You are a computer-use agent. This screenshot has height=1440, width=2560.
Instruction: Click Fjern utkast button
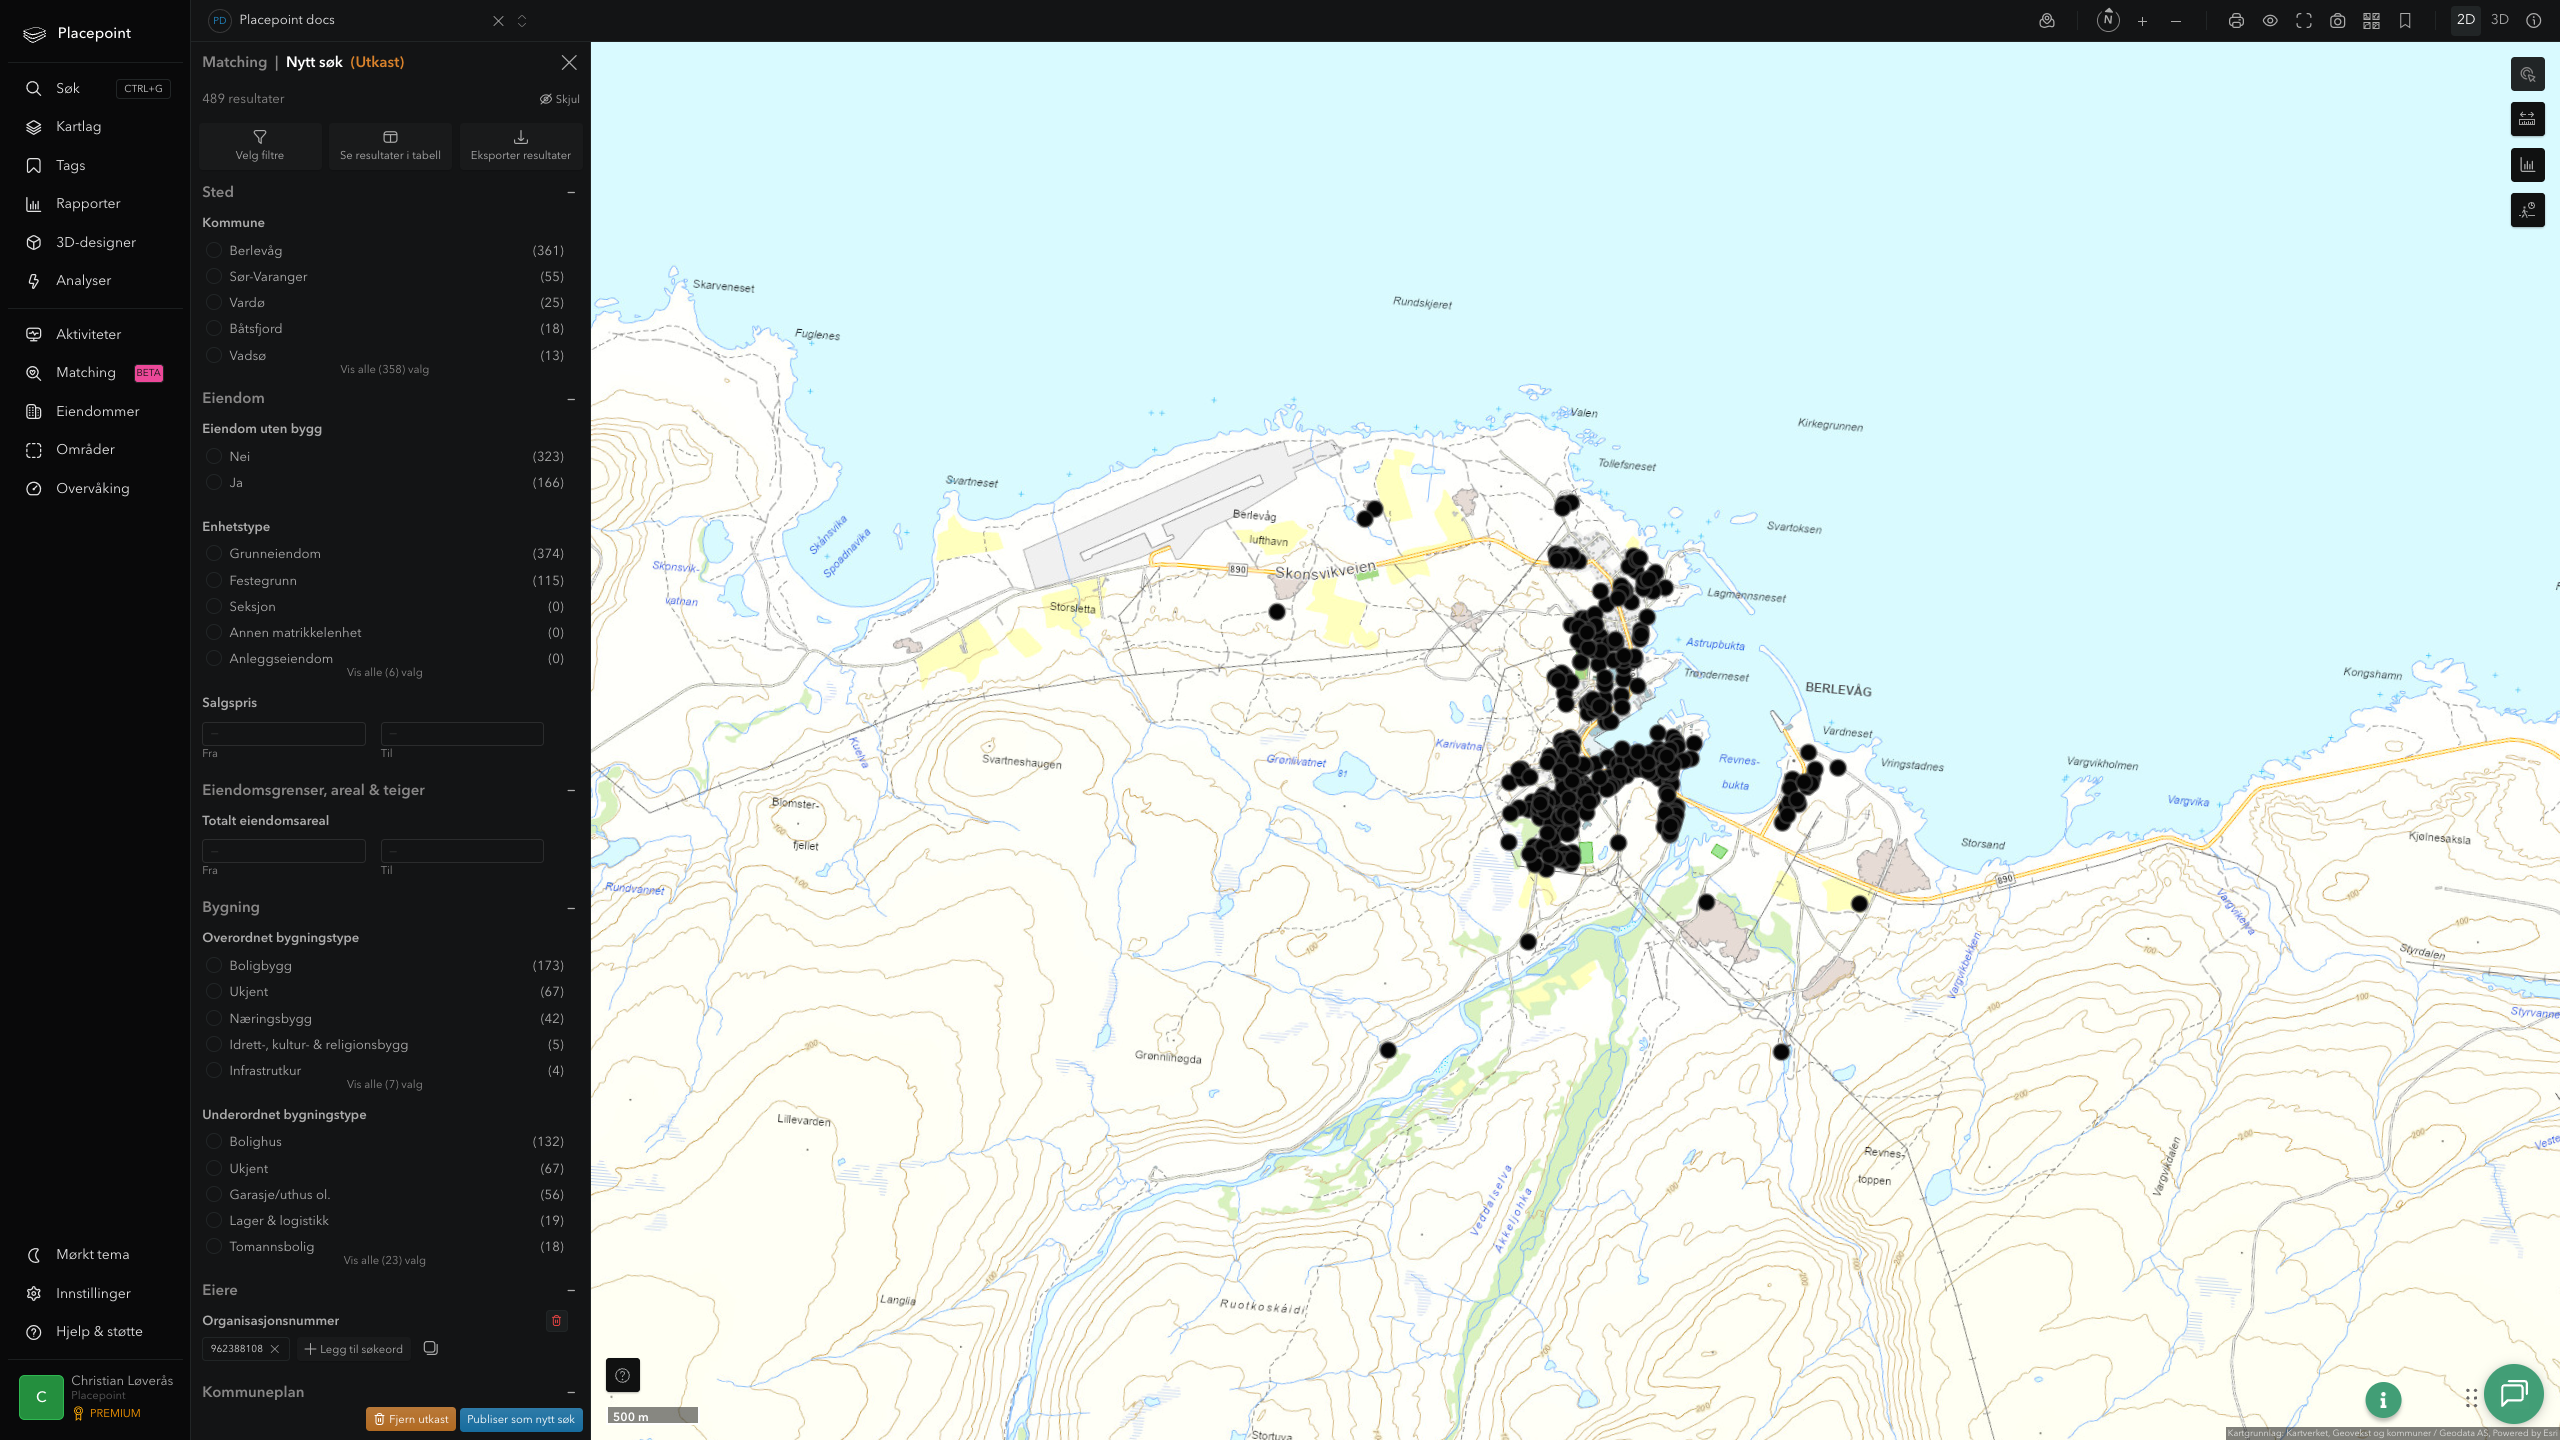[411, 1419]
